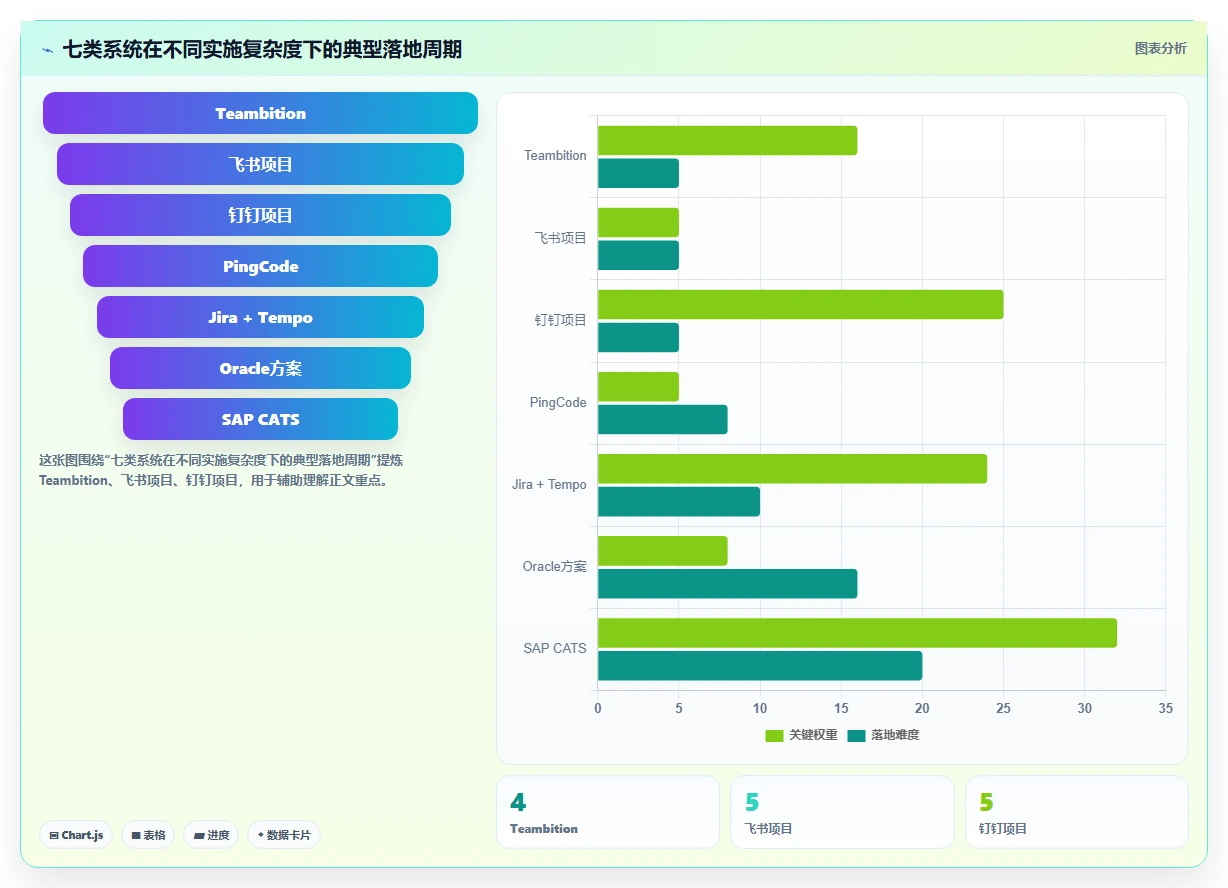Click the PingCode funnel stage
The width and height of the screenshot is (1228, 888).
260,266
